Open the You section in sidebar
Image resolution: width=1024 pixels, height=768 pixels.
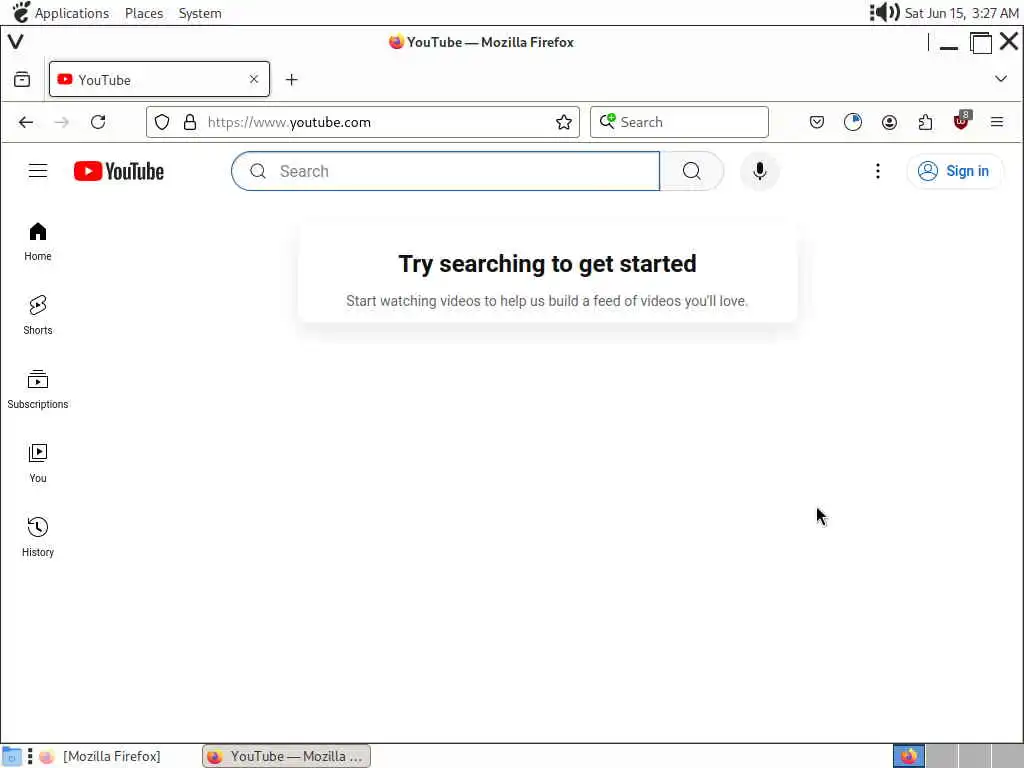(38, 464)
